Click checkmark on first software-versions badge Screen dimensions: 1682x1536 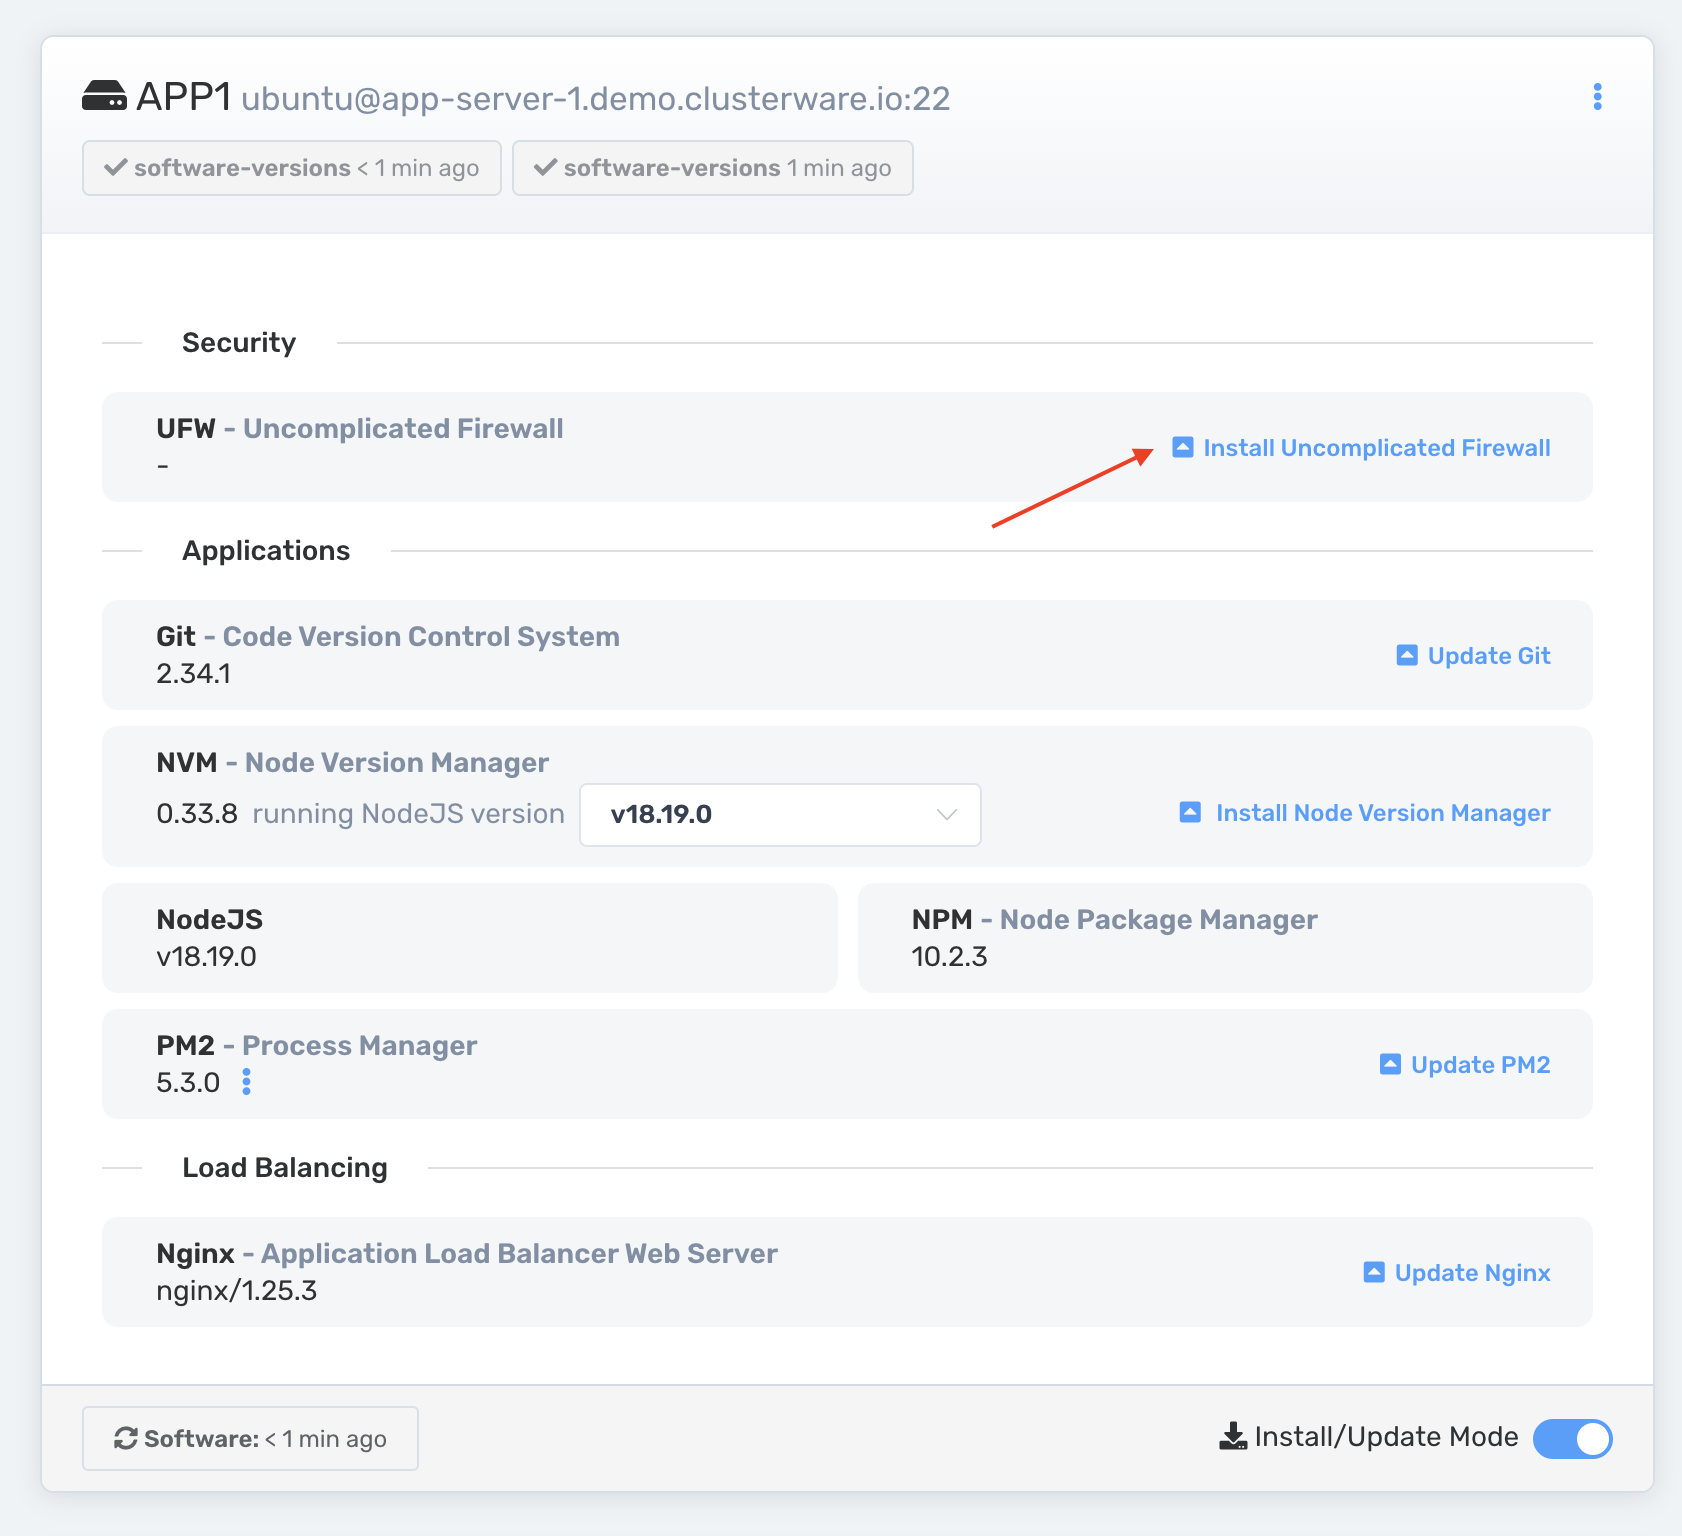click(116, 167)
